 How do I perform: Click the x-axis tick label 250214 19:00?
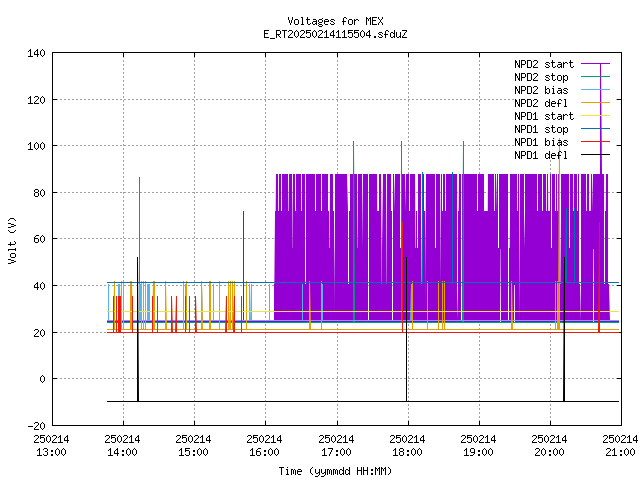click(478, 446)
